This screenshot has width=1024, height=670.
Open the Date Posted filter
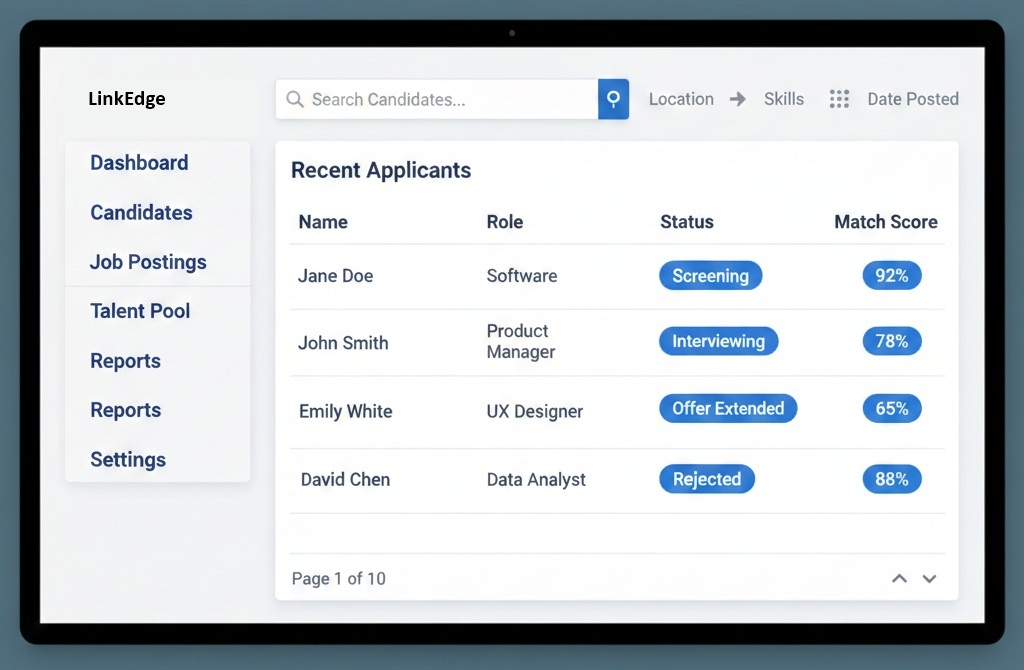pos(912,99)
